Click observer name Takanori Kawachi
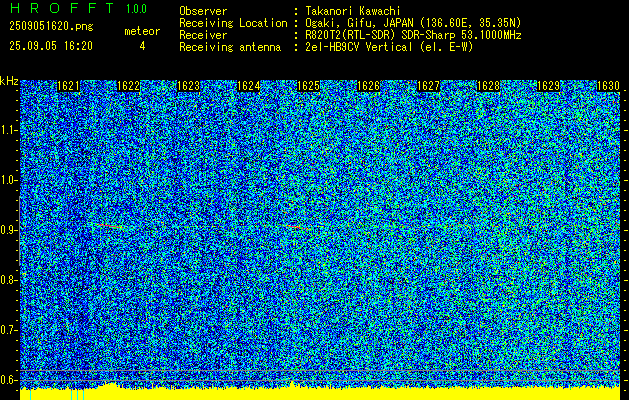629x400 pixels. tap(353, 11)
